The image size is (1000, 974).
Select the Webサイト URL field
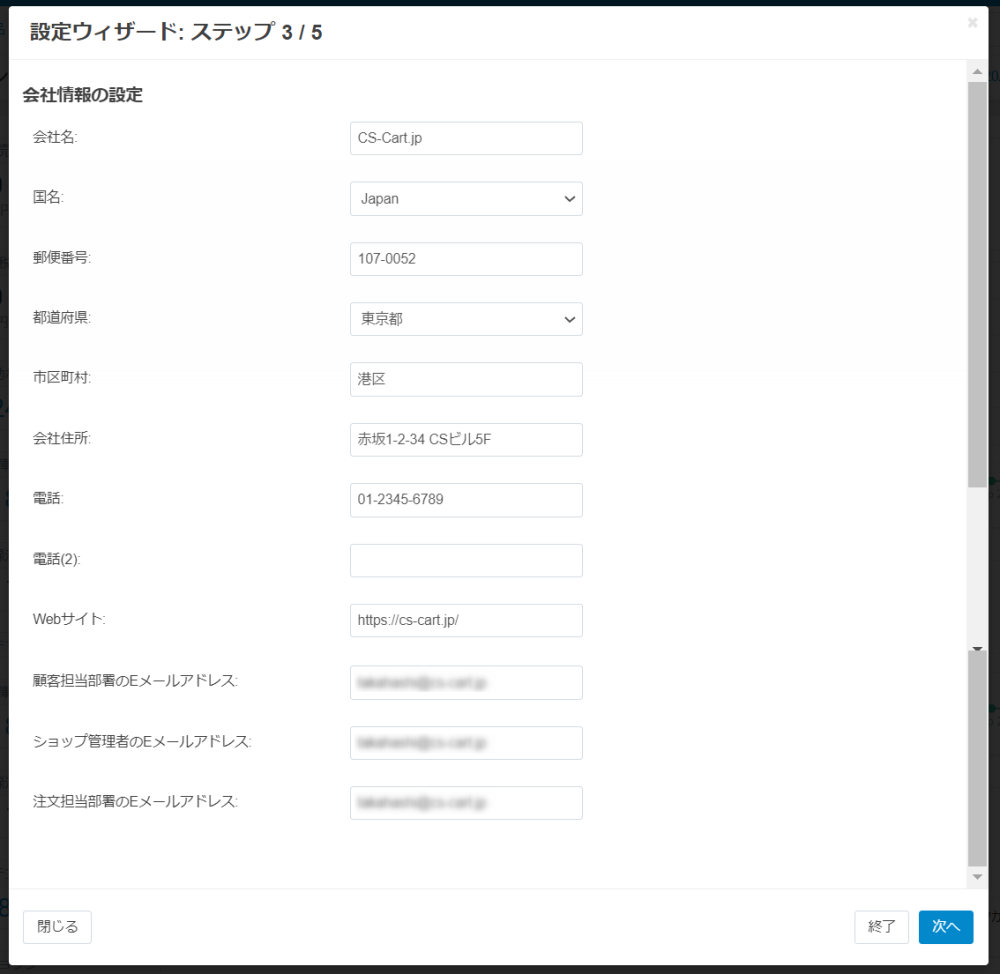[466, 621]
